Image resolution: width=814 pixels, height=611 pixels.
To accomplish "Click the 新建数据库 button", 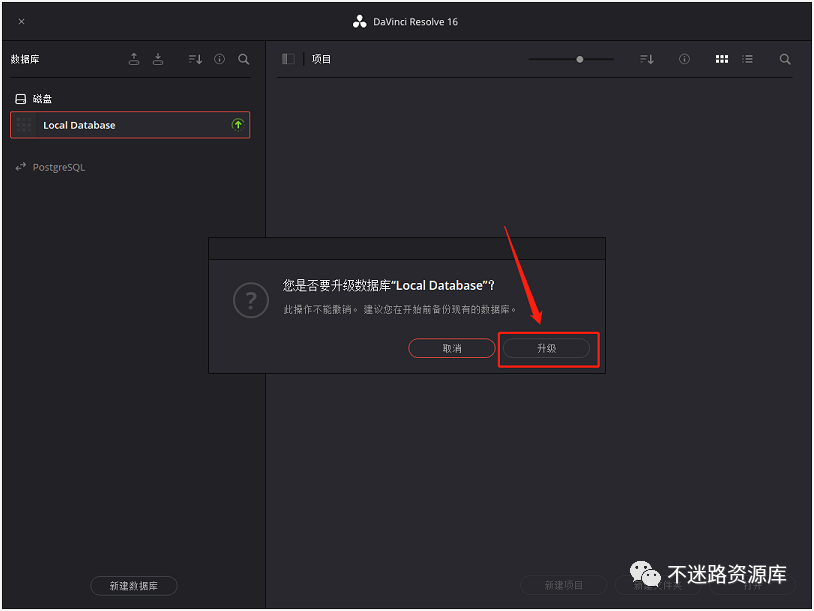I will pos(134,586).
